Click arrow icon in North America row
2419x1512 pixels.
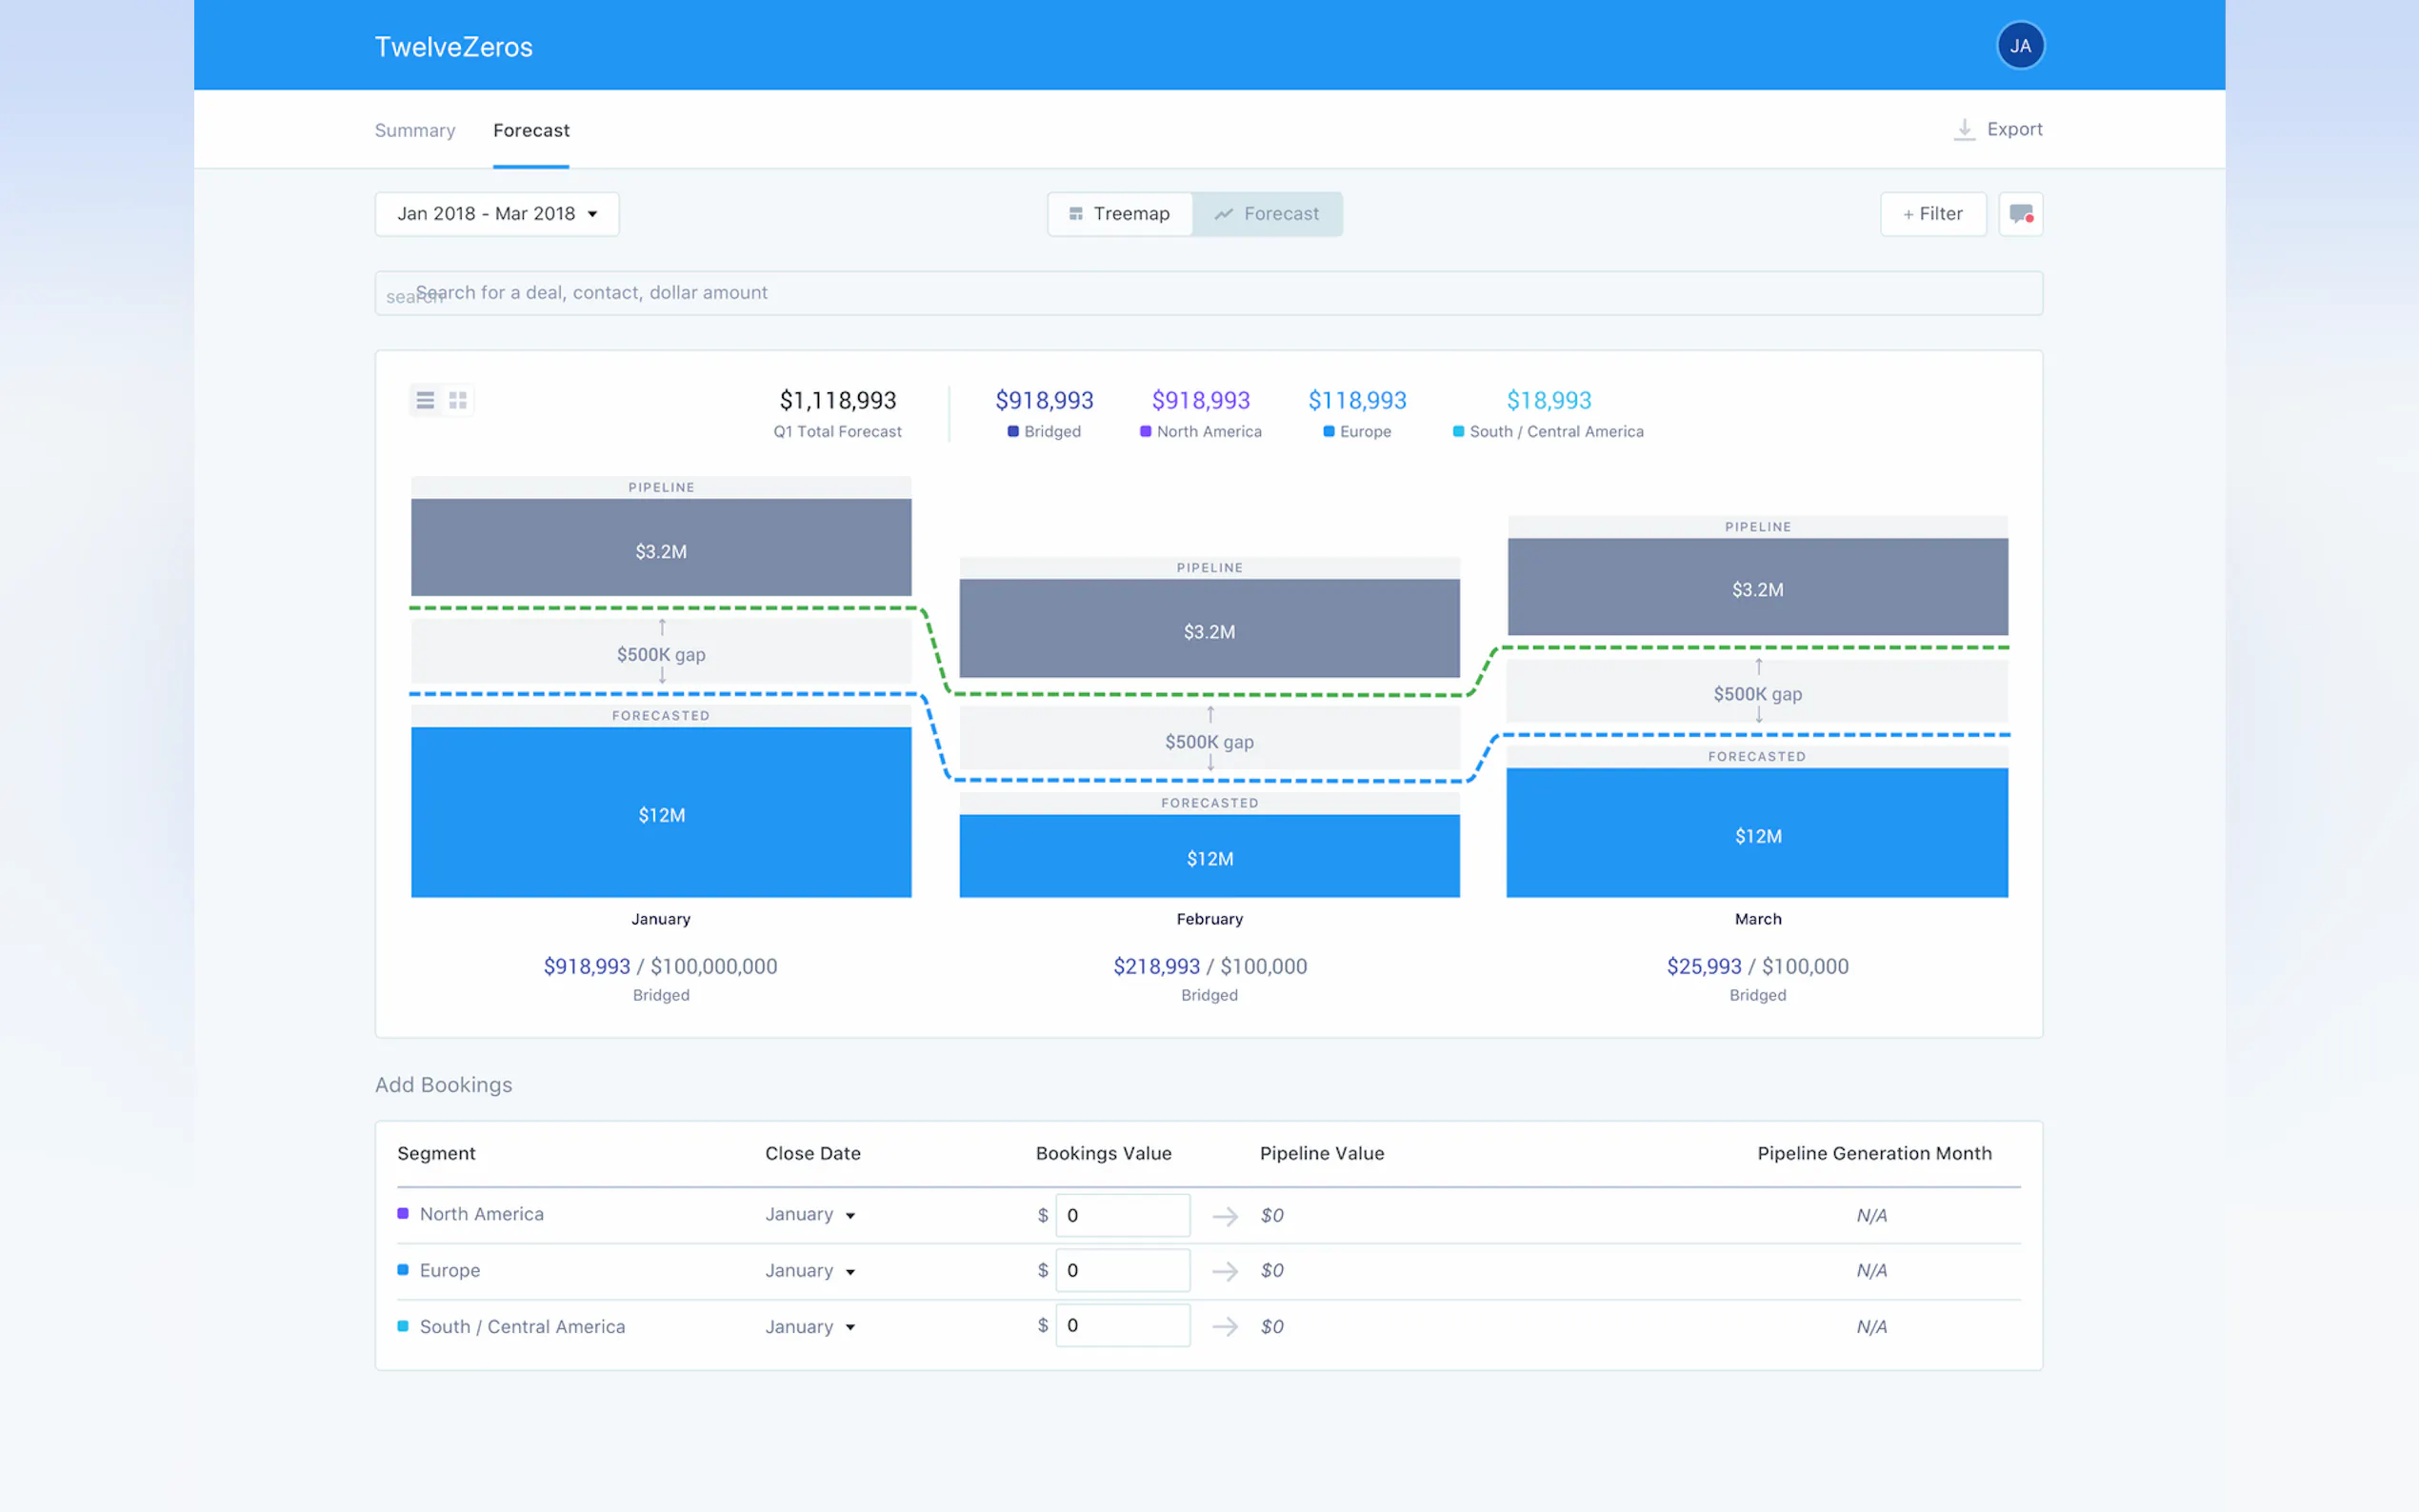1225,1216
